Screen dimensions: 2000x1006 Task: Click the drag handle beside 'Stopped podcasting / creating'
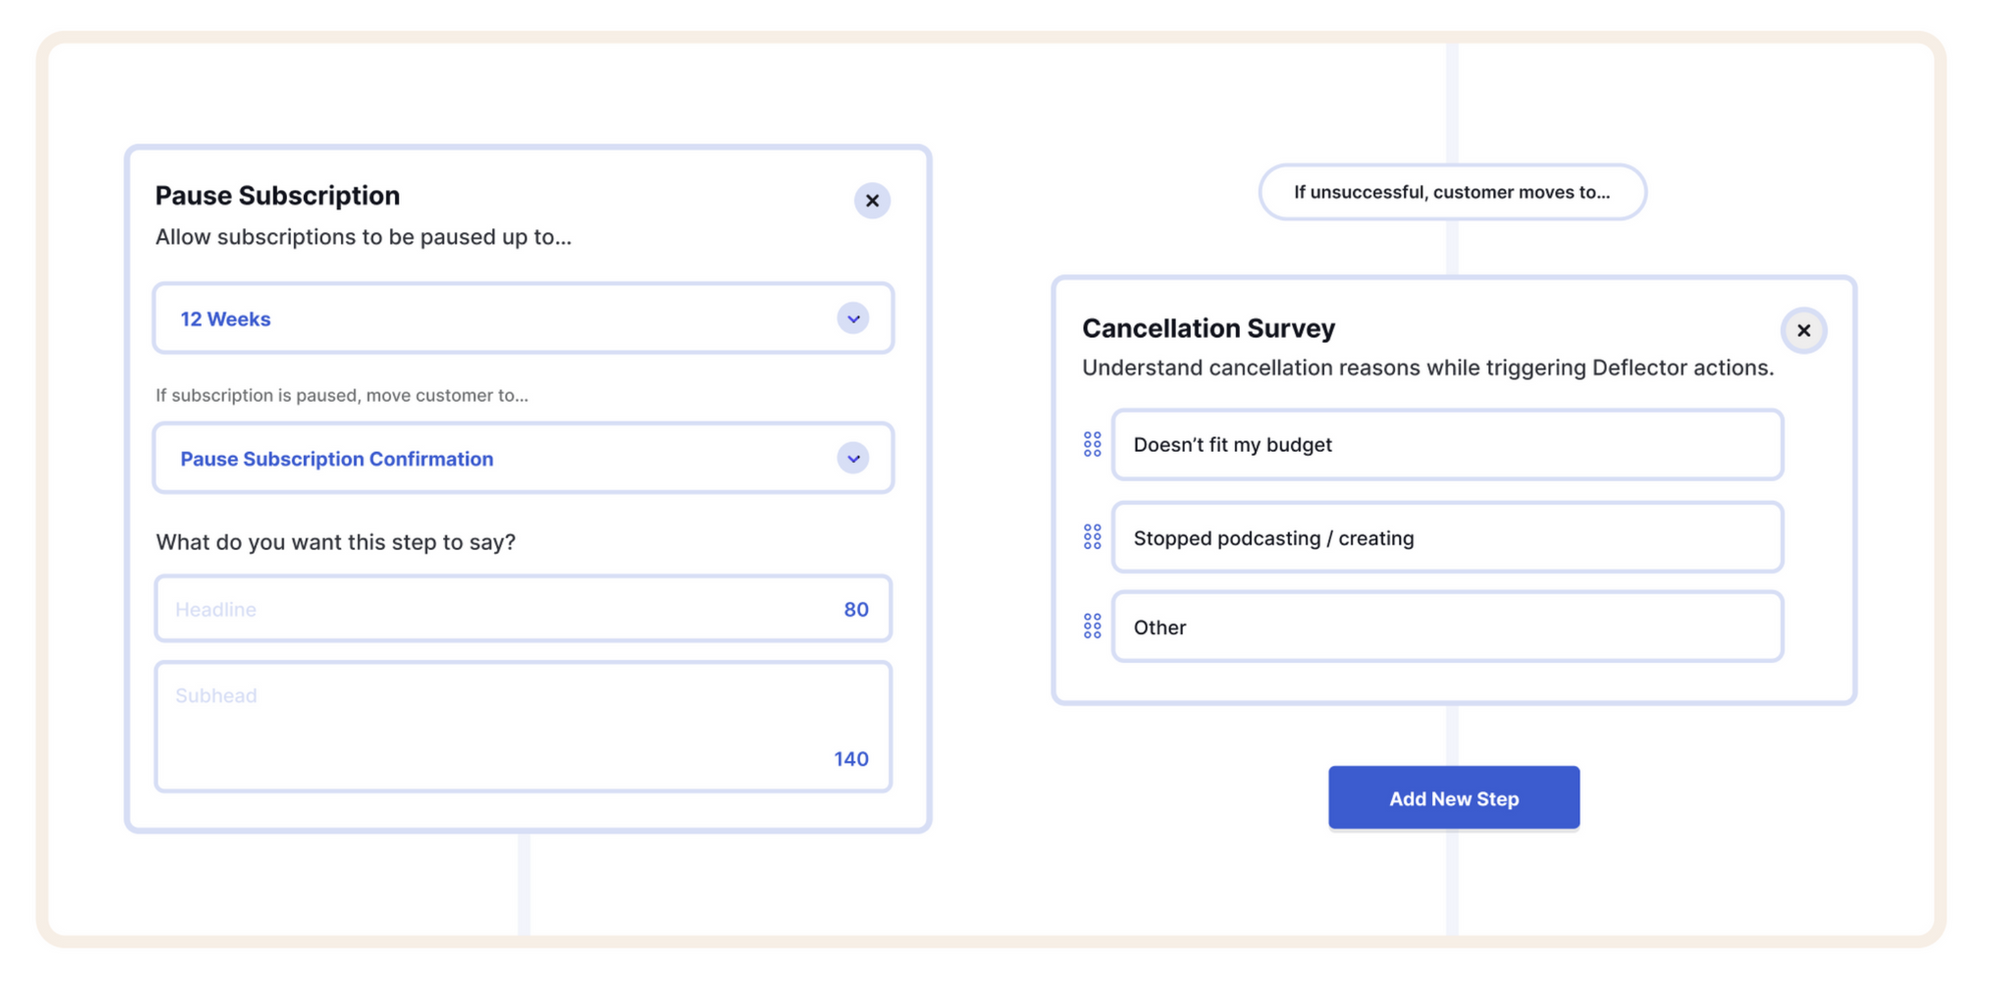pyautogui.click(x=1091, y=537)
